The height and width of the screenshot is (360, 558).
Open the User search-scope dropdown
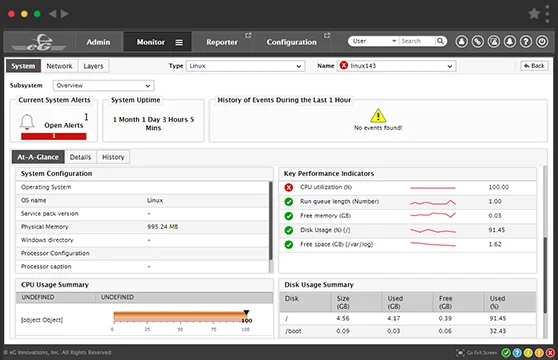(374, 41)
